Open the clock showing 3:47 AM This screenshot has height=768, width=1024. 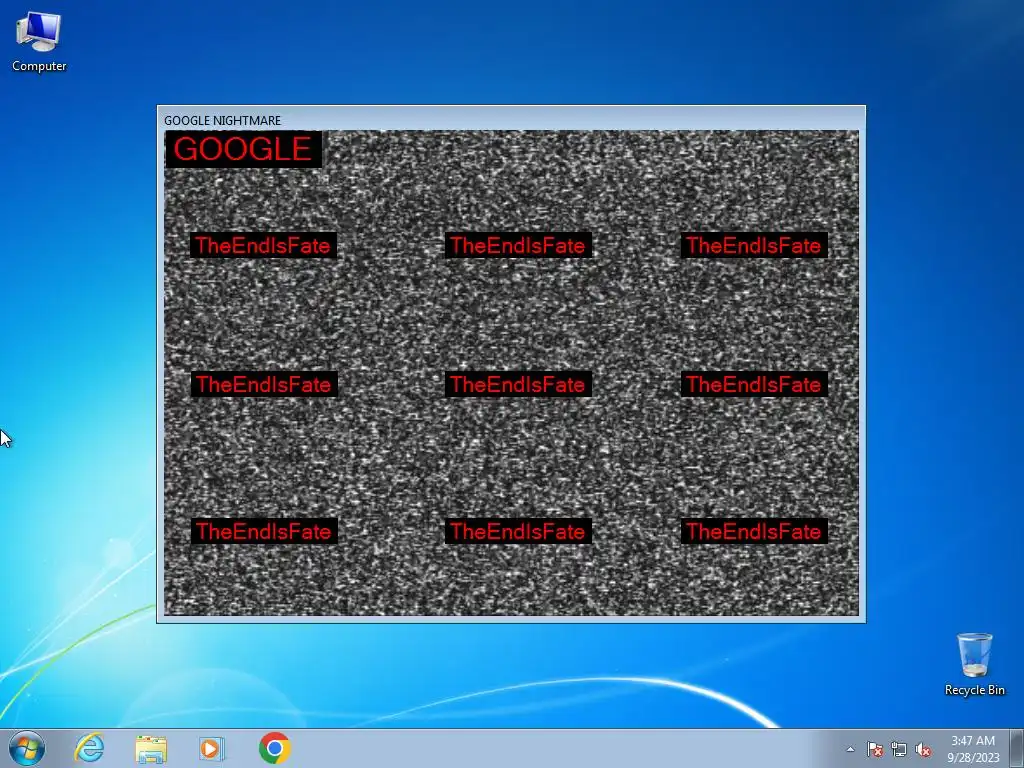click(973, 748)
